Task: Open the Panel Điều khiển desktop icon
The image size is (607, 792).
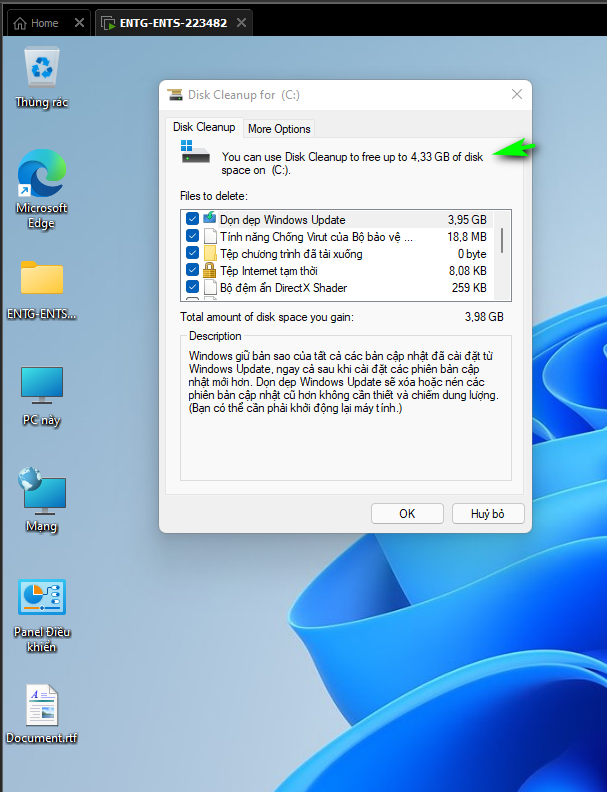Action: click(42, 597)
